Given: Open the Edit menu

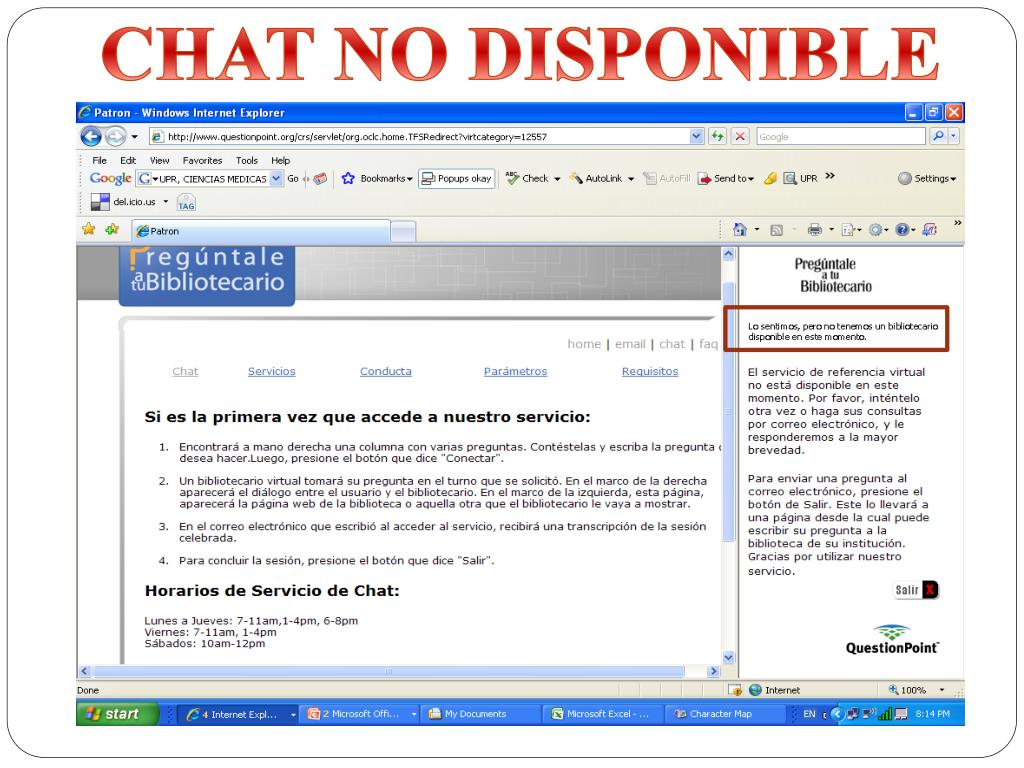Looking at the screenshot, I should click(x=128, y=161).
